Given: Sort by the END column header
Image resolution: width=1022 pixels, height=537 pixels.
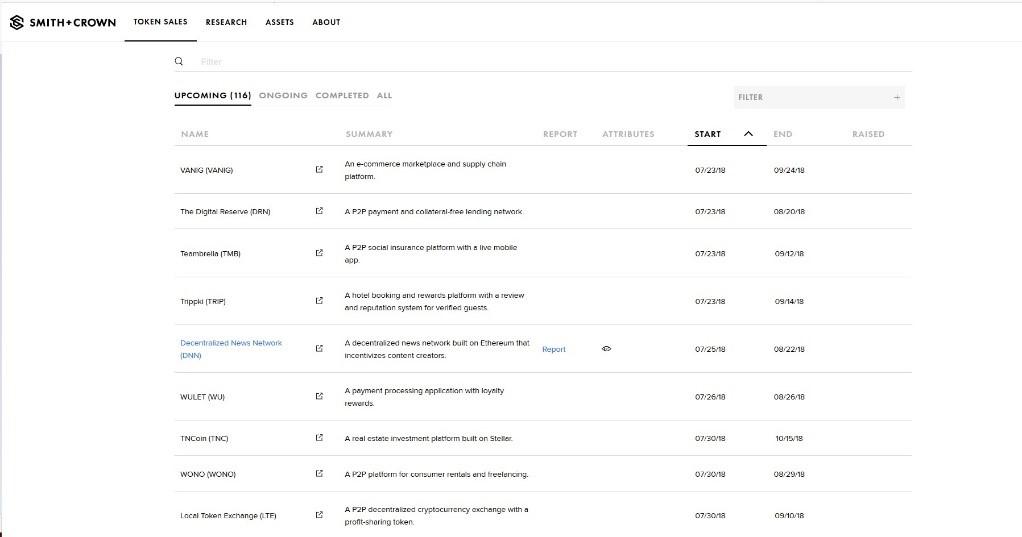Looking at the screenshot, I should pyautogui.click(x=783, y=134).
